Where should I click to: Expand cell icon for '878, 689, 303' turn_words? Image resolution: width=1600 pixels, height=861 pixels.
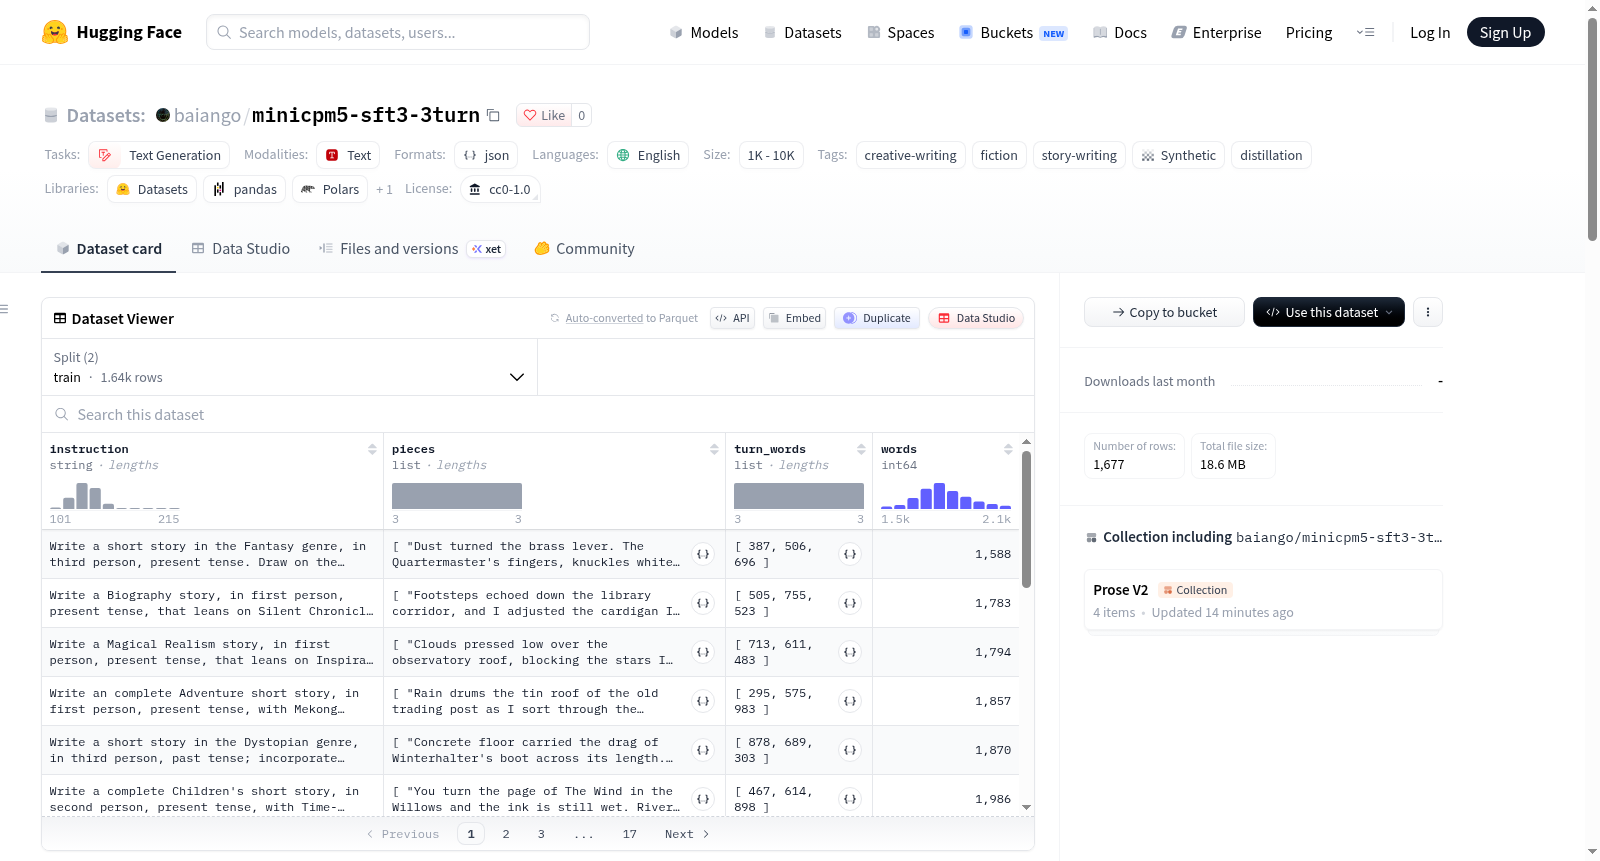point(850,750)
